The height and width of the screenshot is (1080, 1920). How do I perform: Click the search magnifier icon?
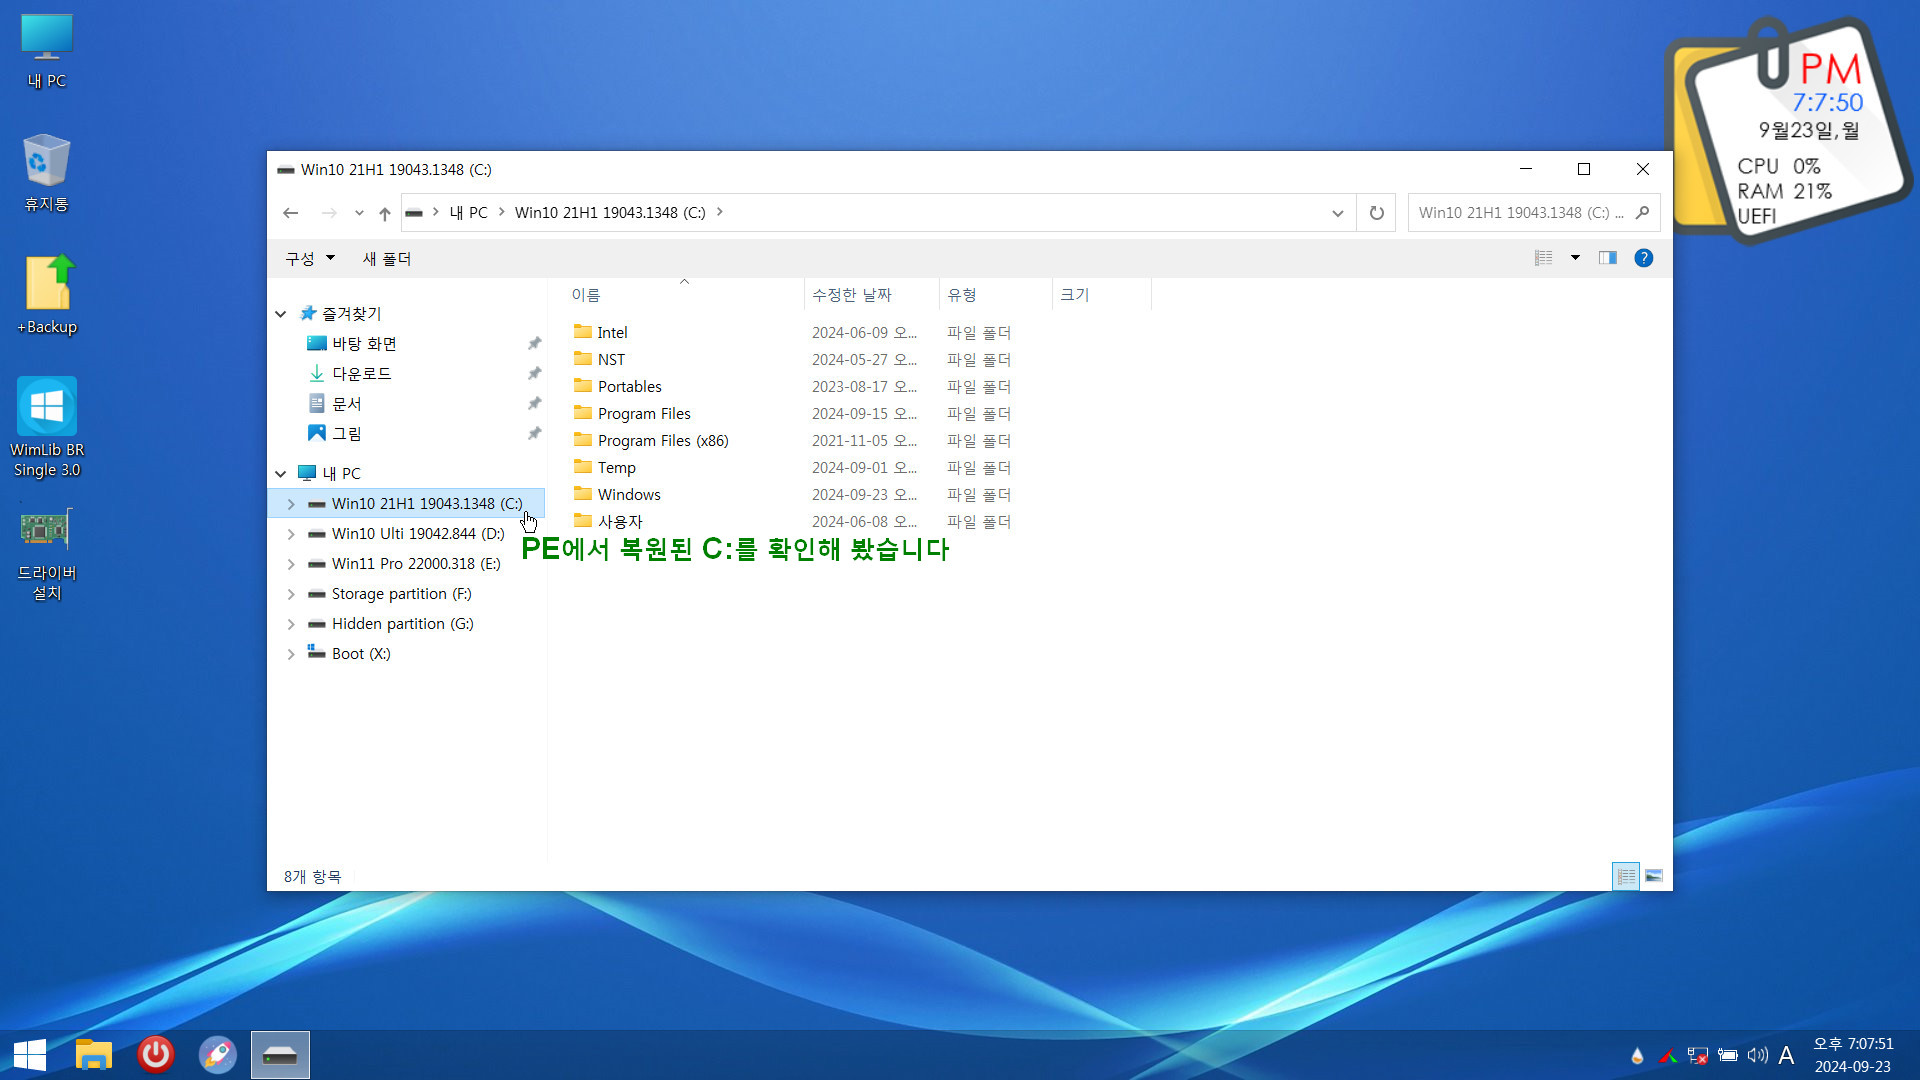1642,213
